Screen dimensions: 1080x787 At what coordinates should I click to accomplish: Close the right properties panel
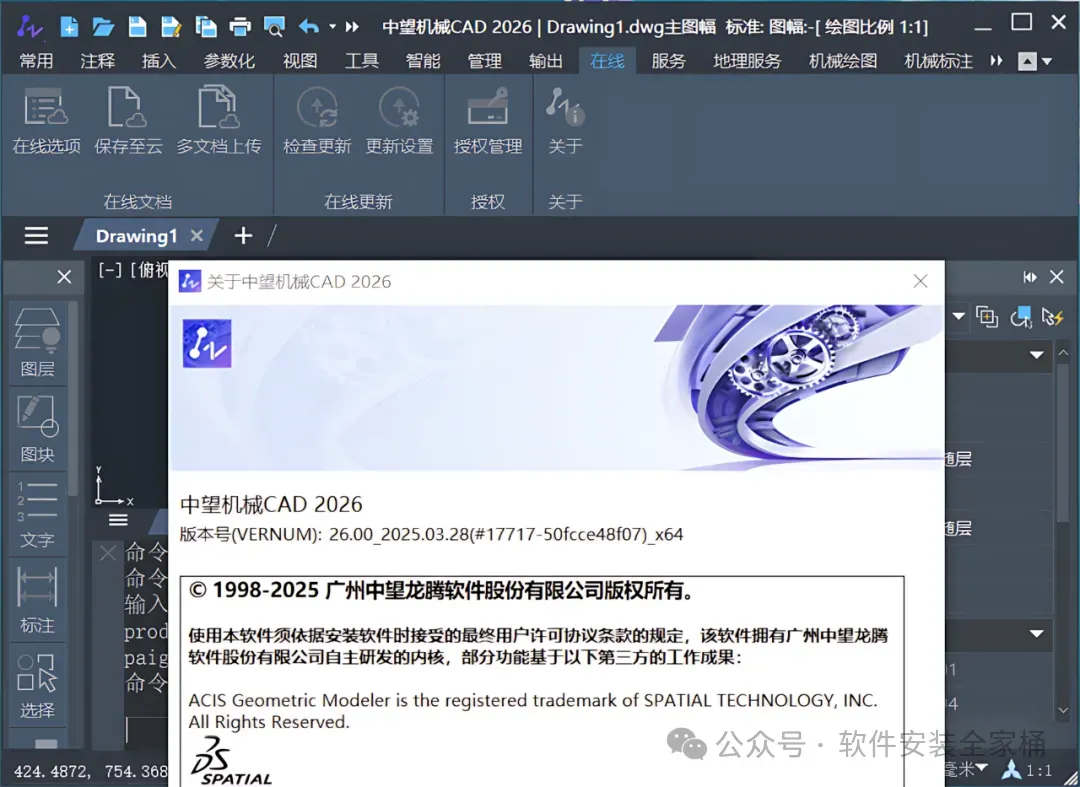click(x=1057, y=277)
